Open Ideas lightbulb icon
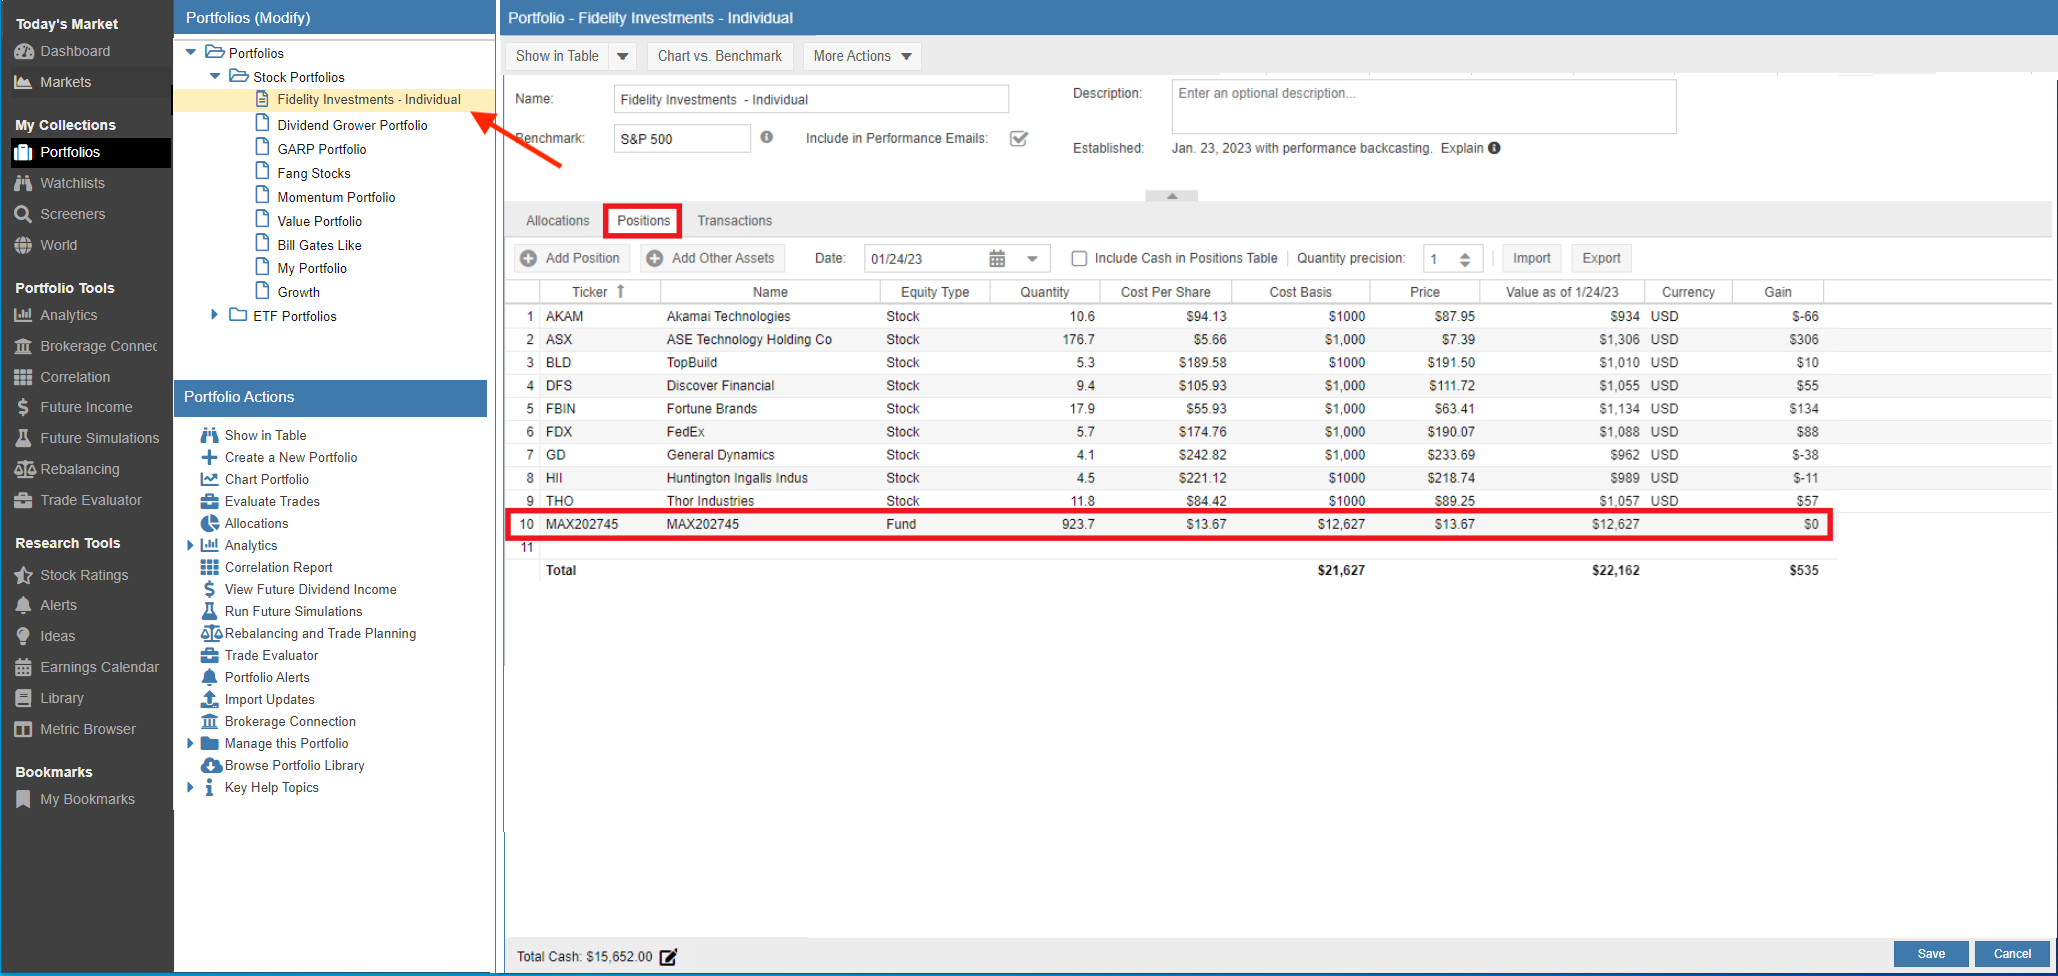The height and width of the screenshot is (976, 2058). [x=23, y=636]
